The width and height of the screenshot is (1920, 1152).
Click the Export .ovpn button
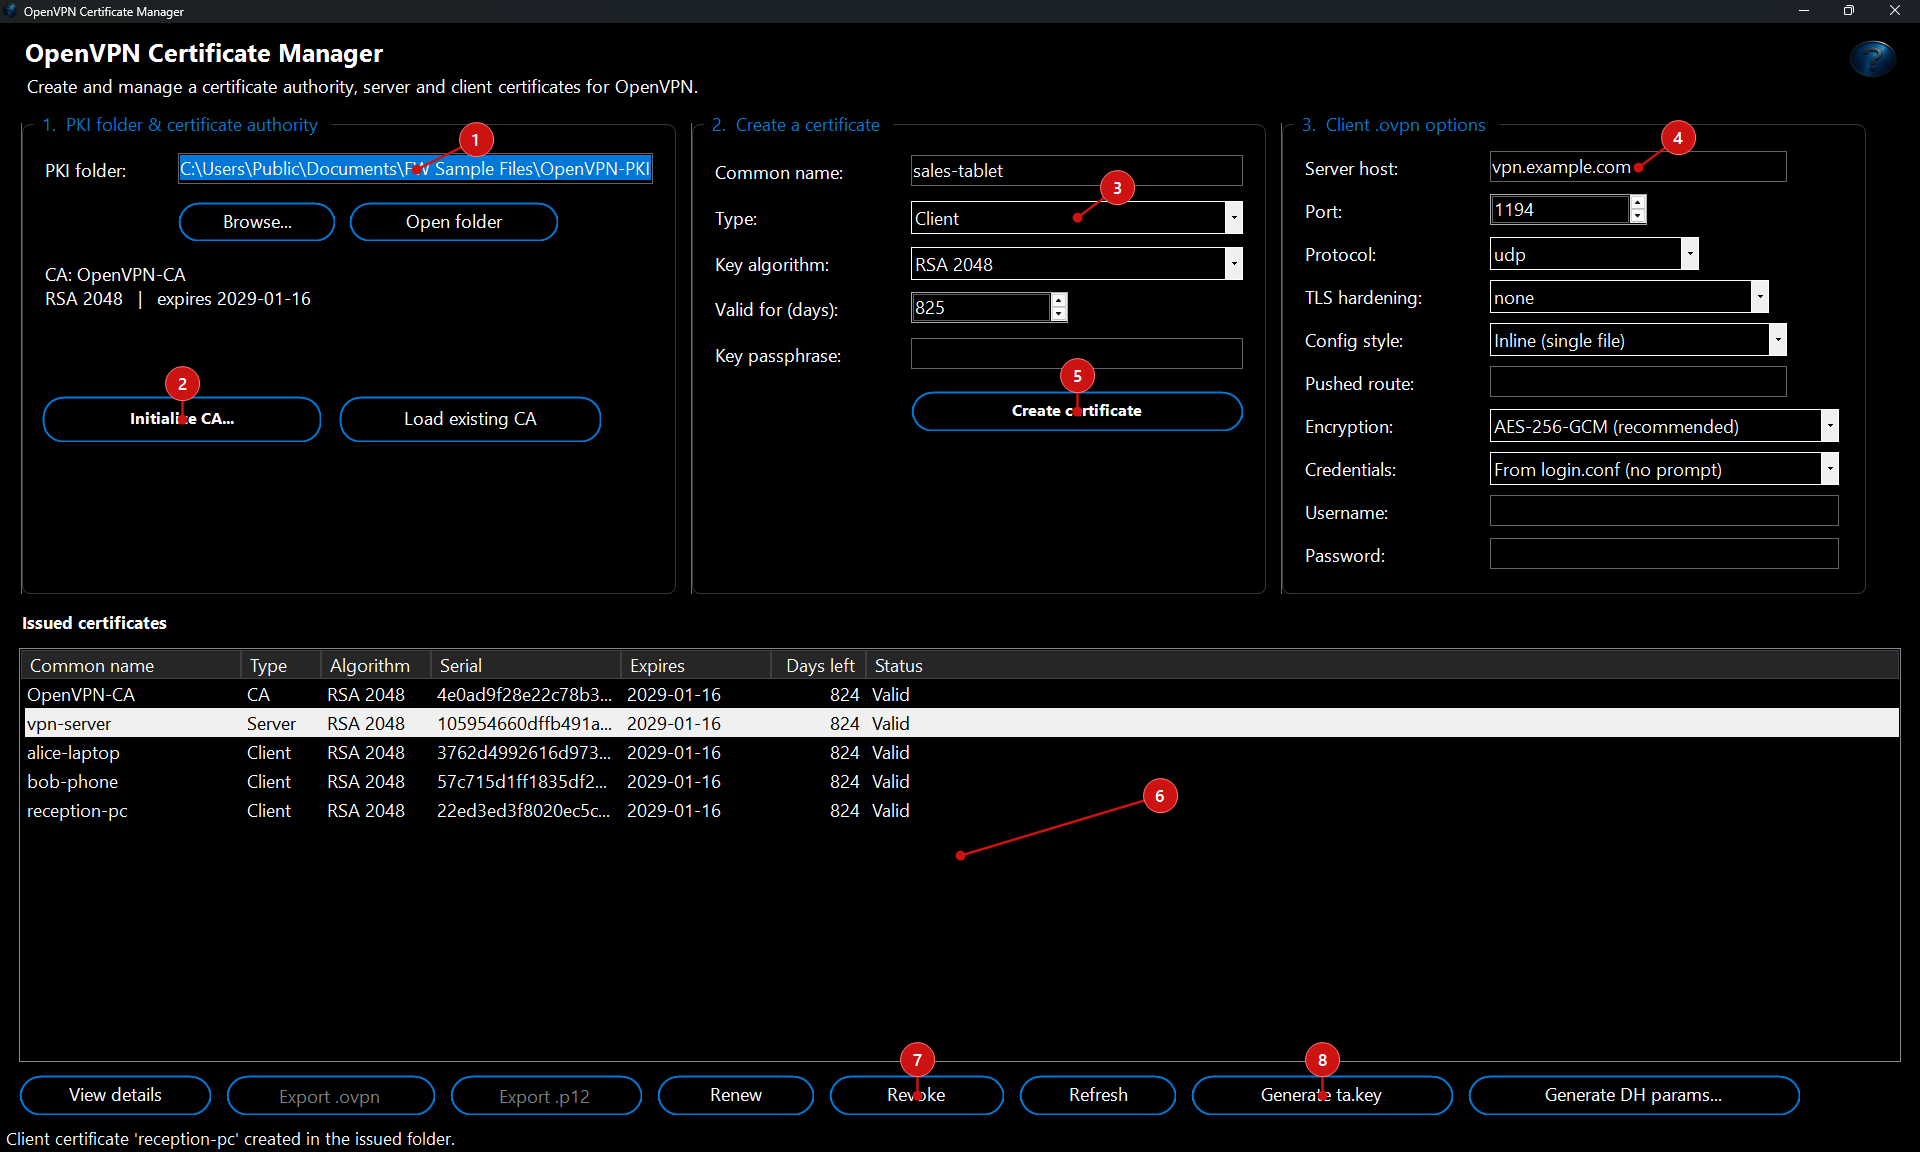point(330,1095)
